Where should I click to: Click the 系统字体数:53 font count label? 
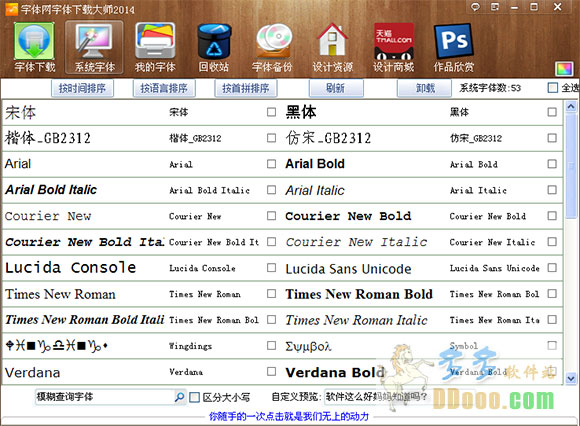click(490, 88)
